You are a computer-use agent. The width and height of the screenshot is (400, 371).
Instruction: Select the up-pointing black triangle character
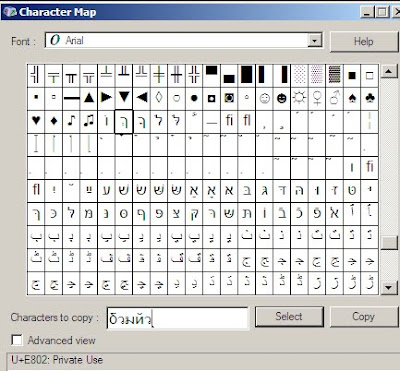pos(89,98)
